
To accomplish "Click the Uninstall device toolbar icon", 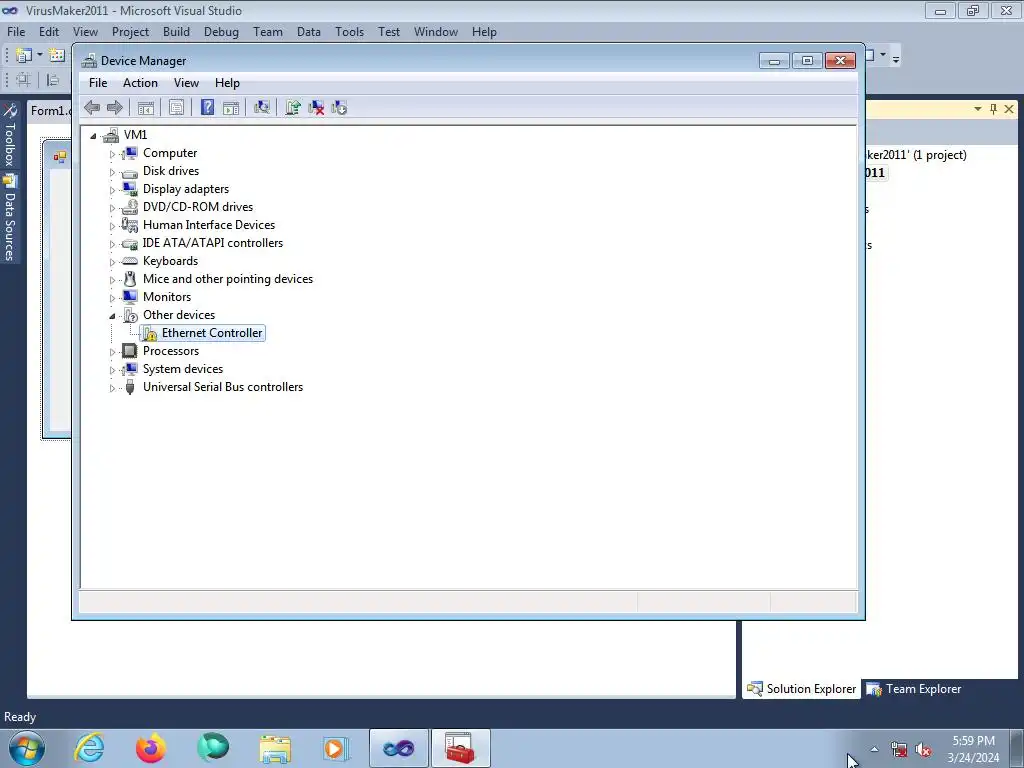I will pyautogui.click(x=316, y=108).
